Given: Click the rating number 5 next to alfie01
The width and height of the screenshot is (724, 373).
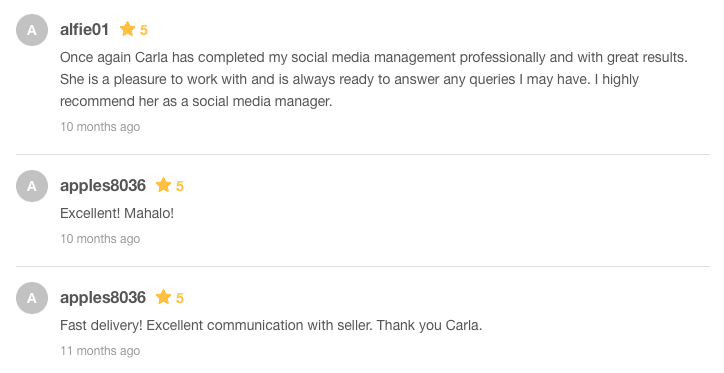Looking at the screenshot, I should coord(144,30).
